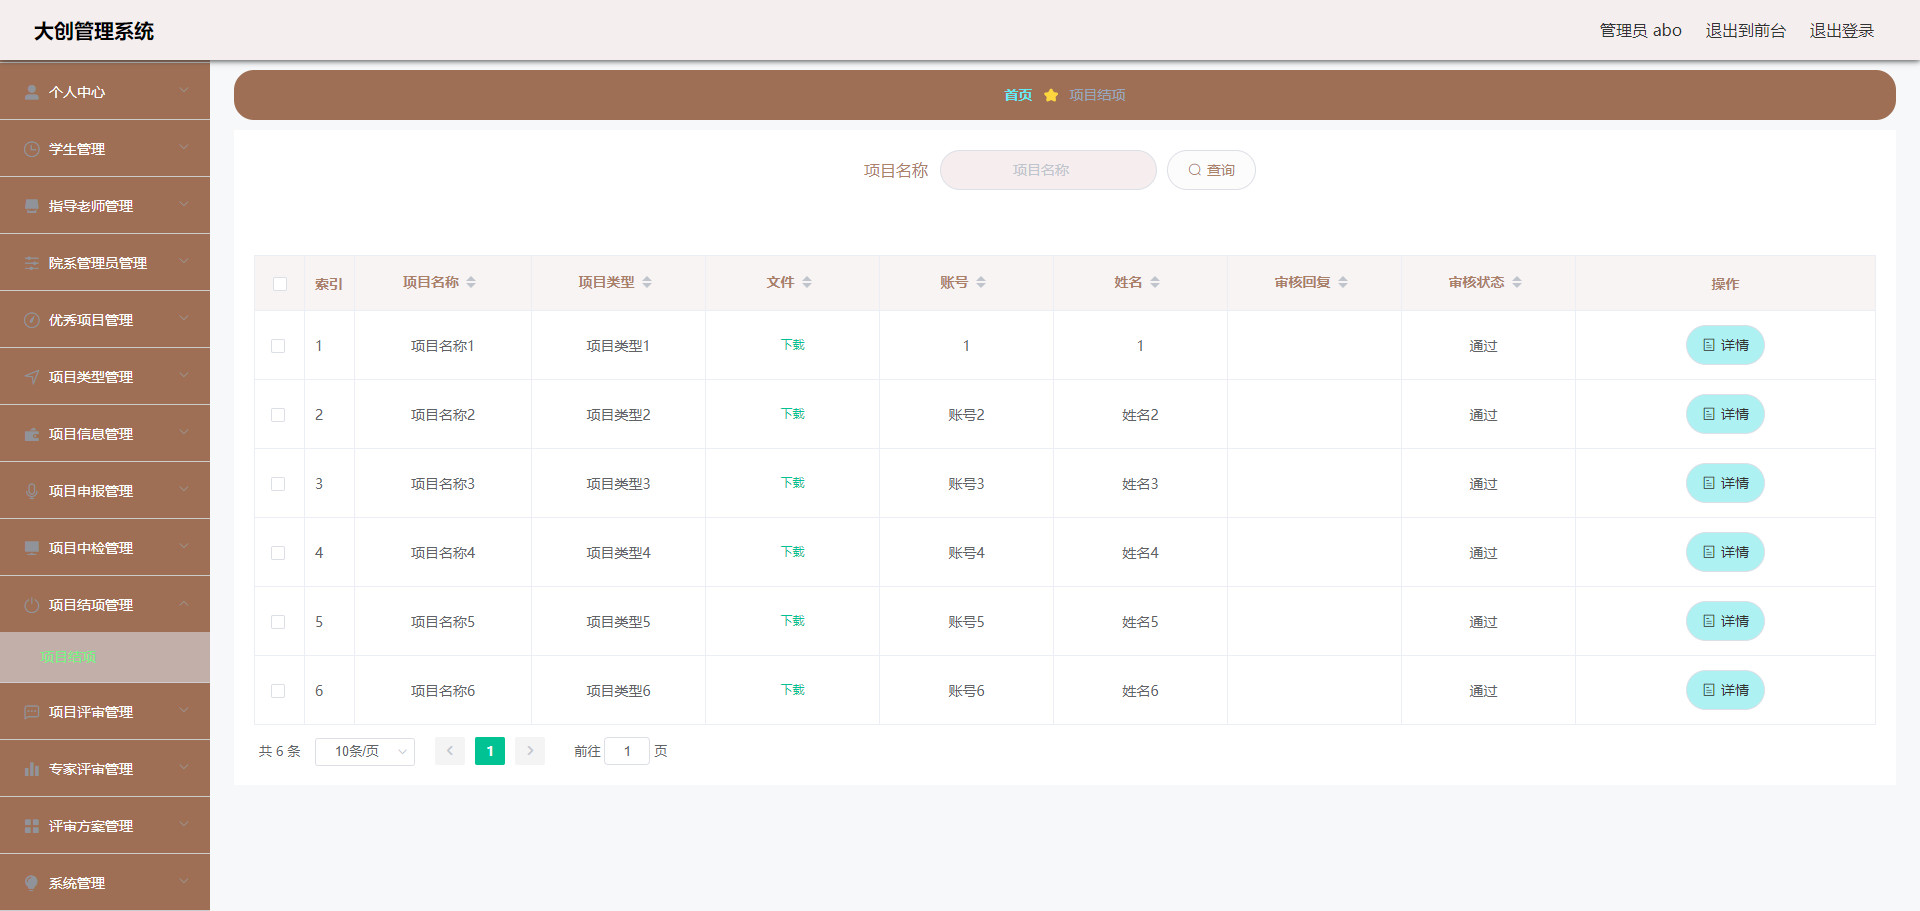Click the 优秀项目管理 compass icon

[x=32, y=320]
